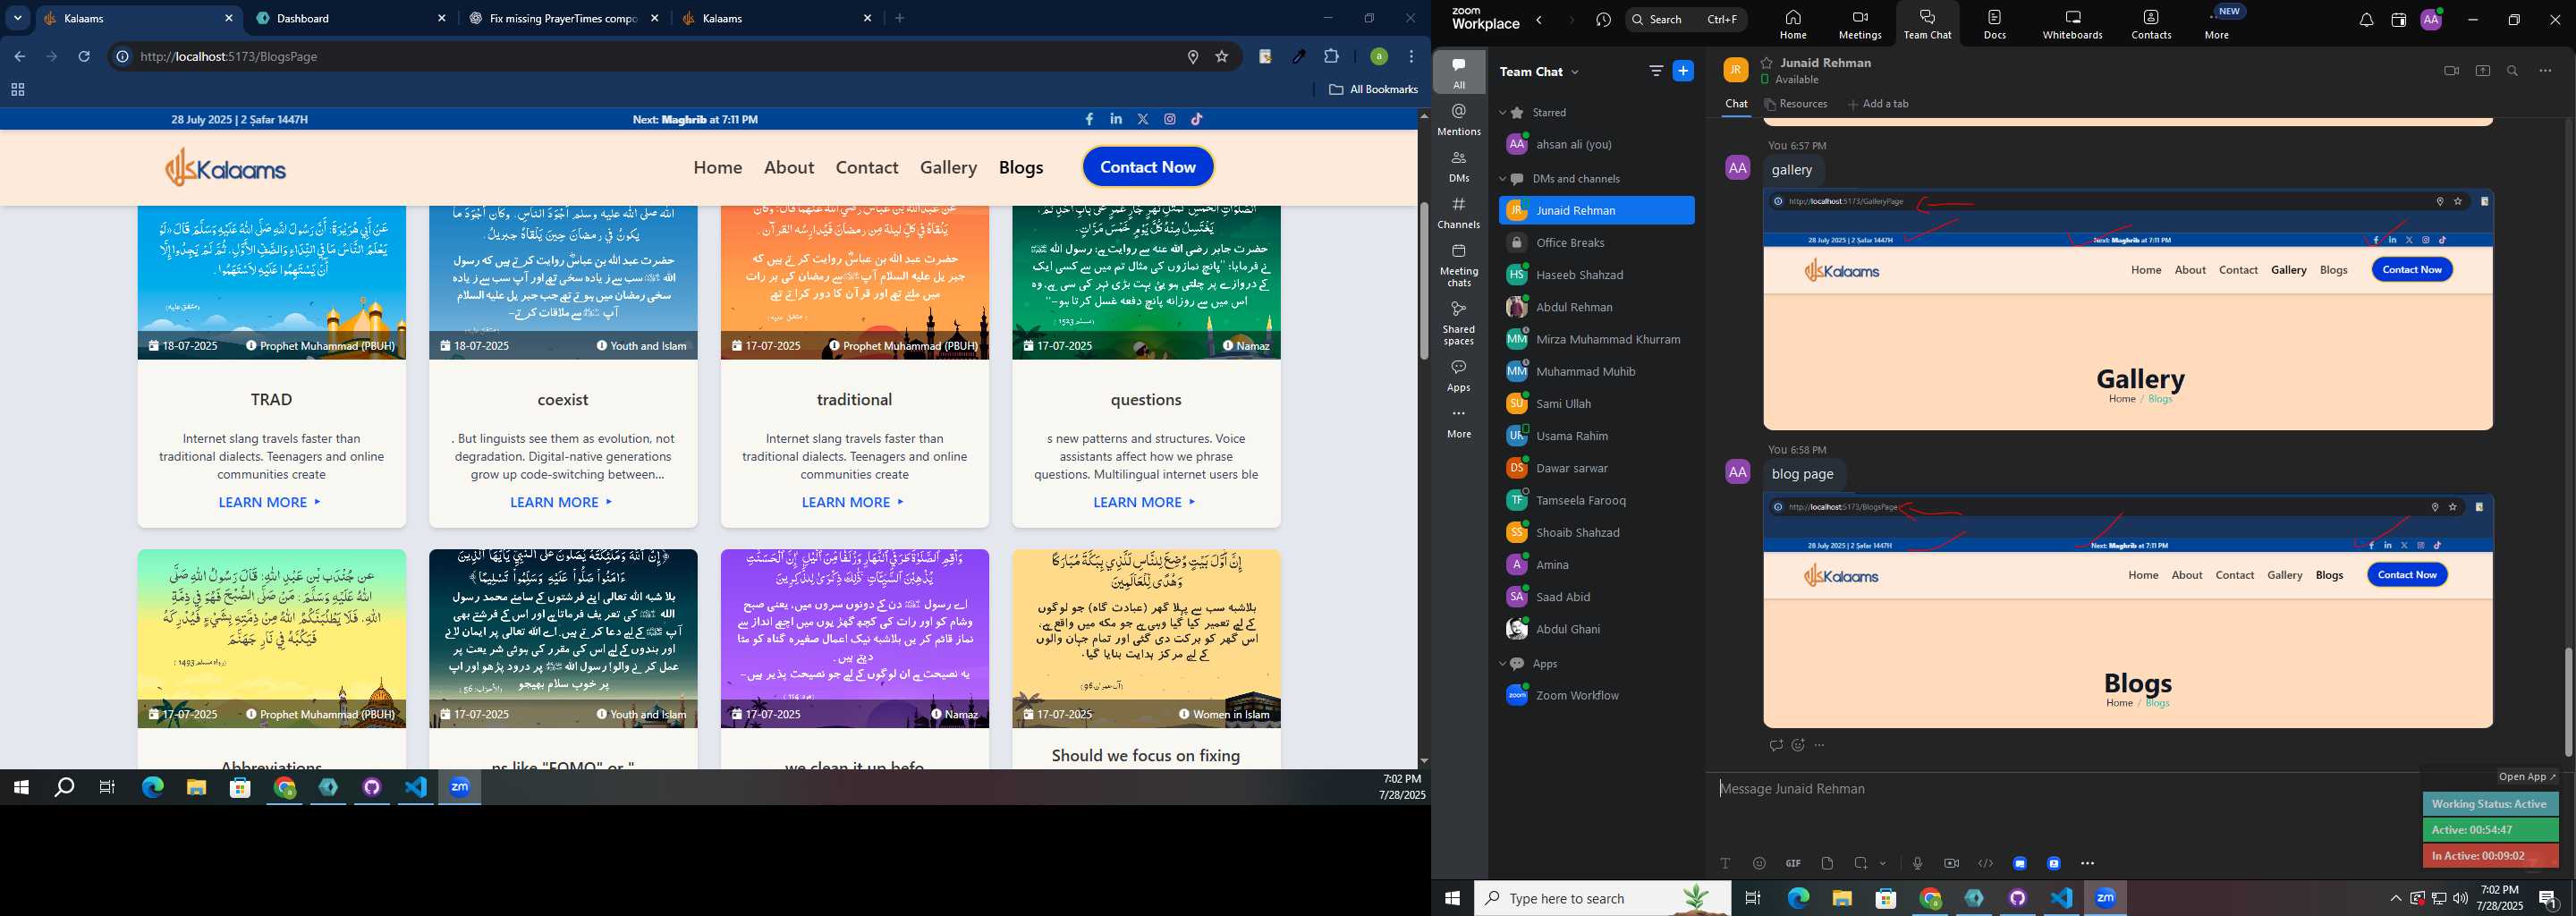The width and height of the screenshot is (2576, 916).
Task: Click the blue new chat plus button
Action: tap(1684, 71)
